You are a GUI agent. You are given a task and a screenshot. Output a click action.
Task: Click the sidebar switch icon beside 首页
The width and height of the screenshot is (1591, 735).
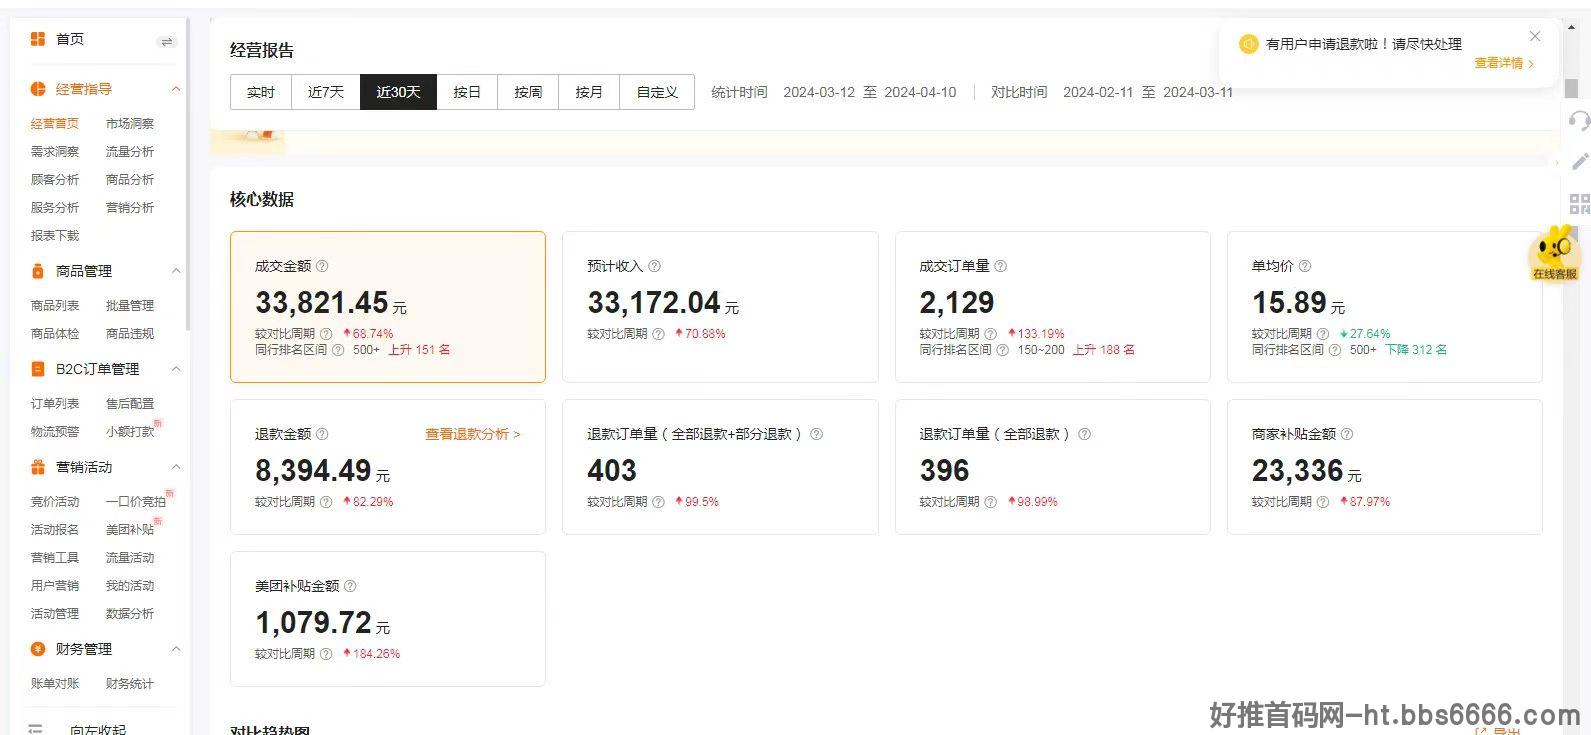(x=167, y=41)
